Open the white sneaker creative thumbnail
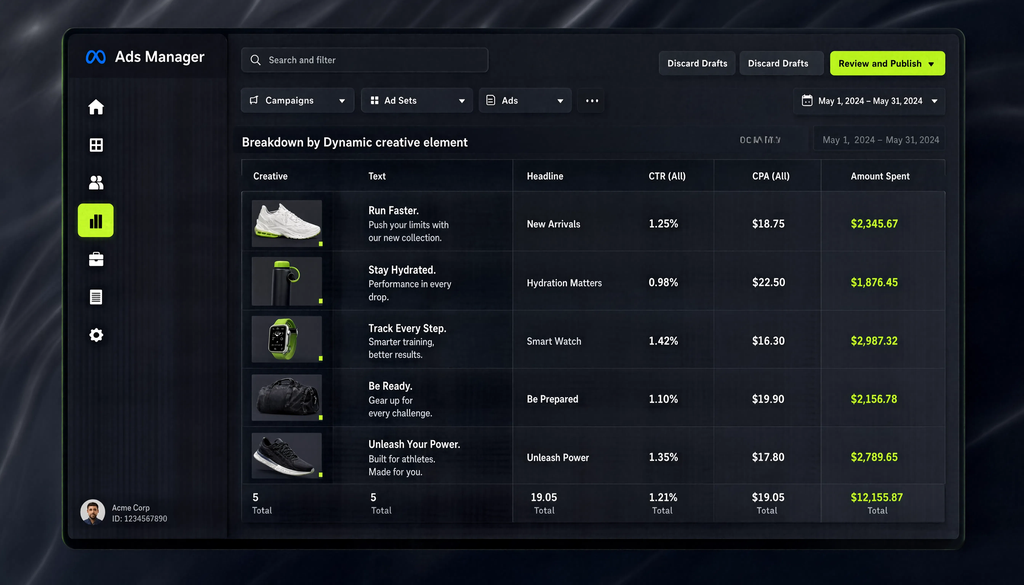 point(287,223)
